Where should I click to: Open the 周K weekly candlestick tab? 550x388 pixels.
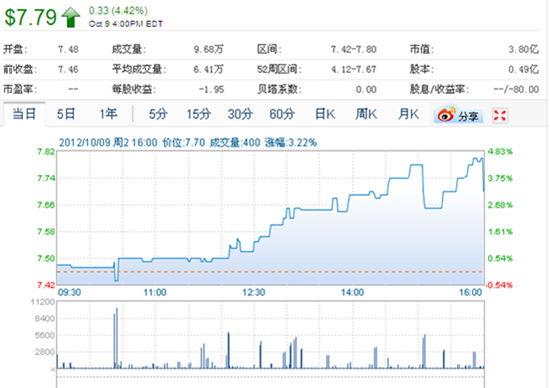coord(366,114)
